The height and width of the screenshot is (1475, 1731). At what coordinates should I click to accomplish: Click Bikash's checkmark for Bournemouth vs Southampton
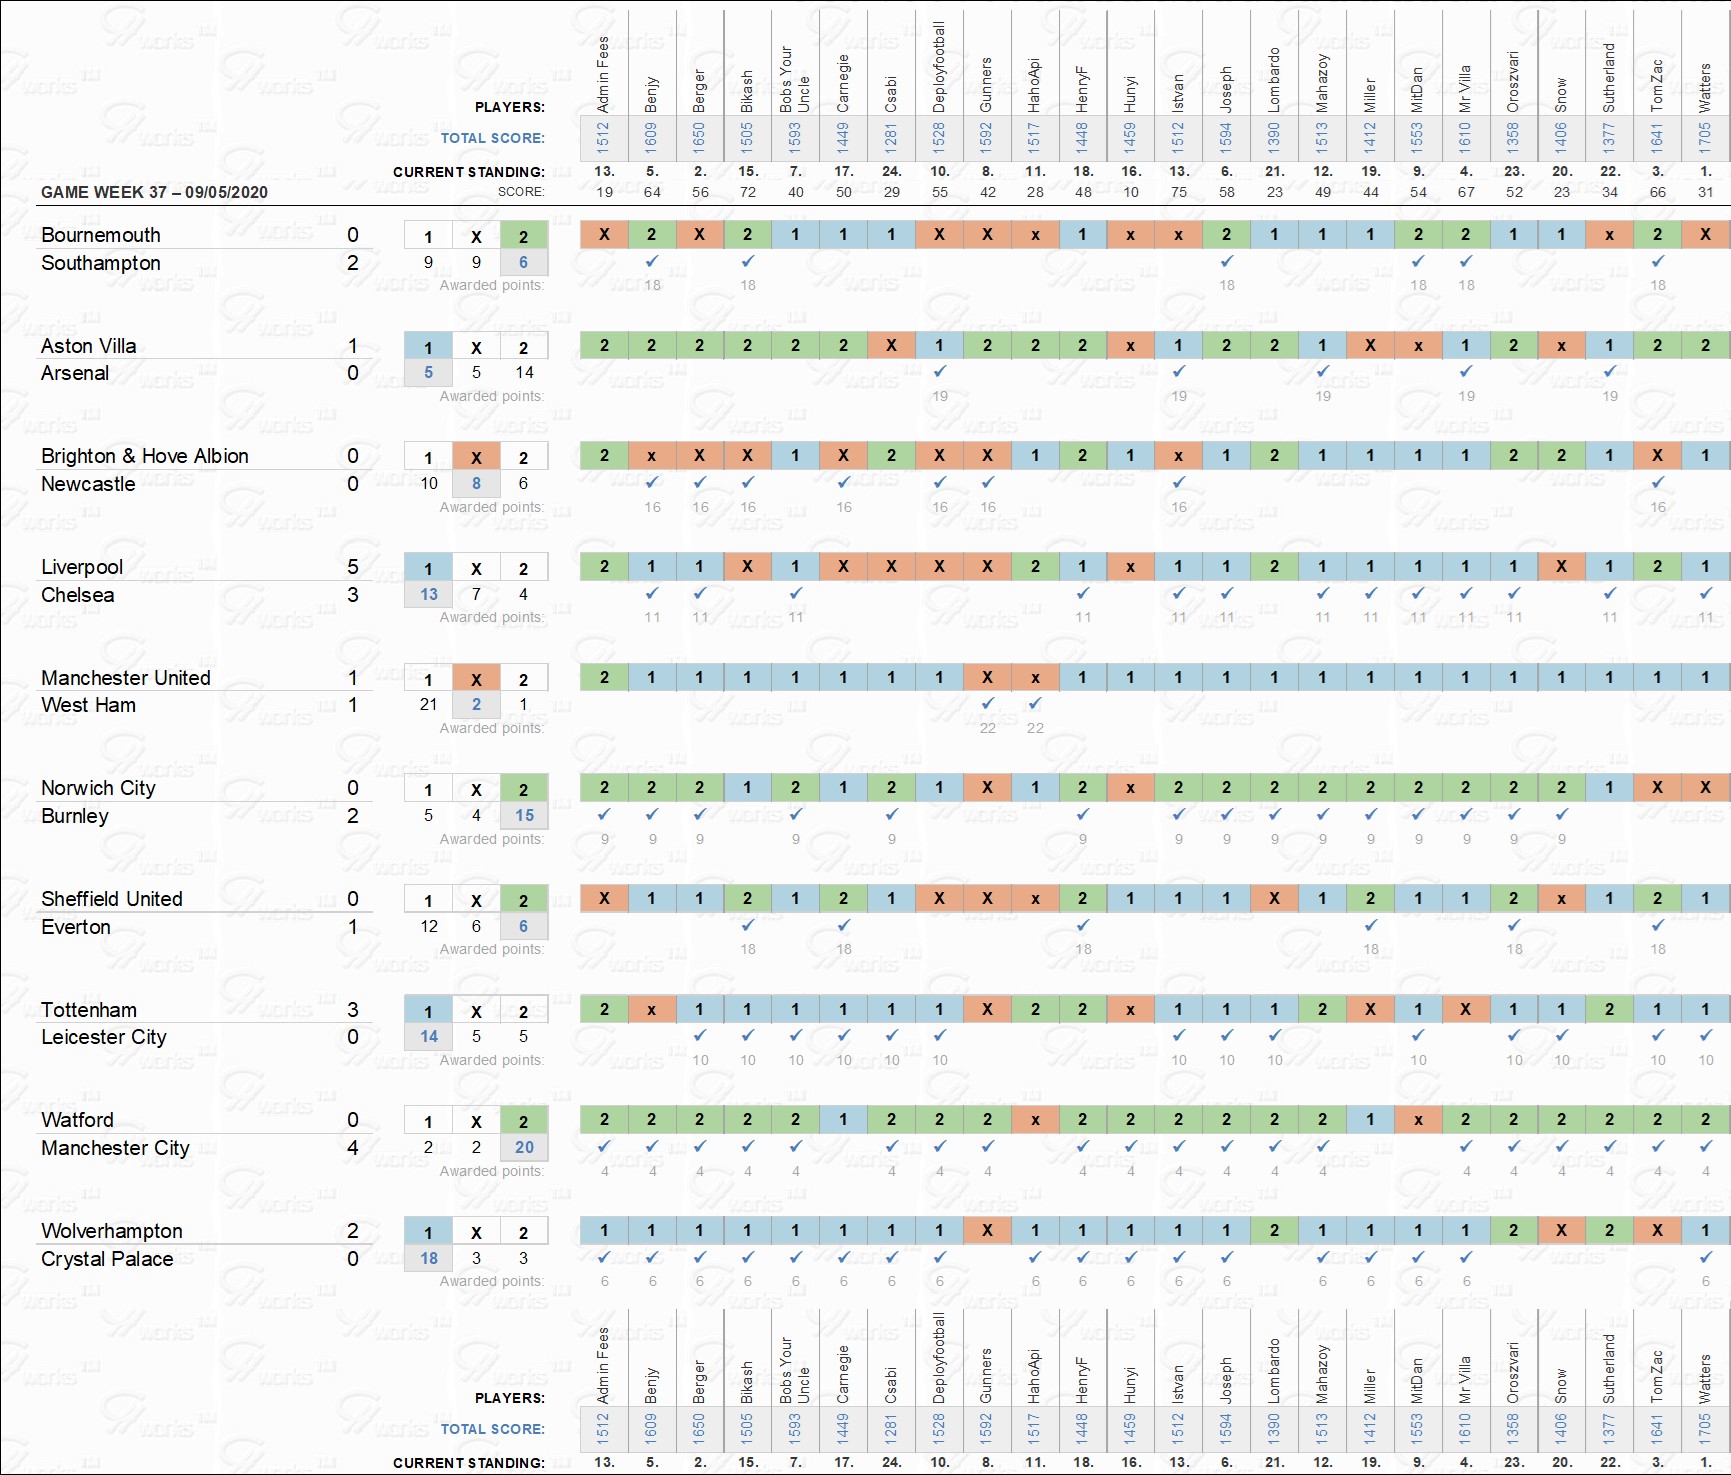click(x=747, y=261)
